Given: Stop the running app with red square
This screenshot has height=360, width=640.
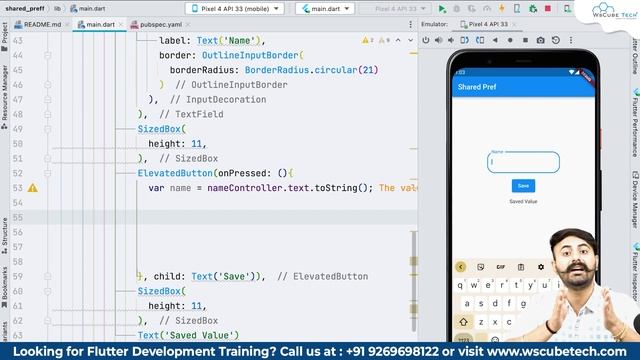Looking at the screenshot, I should (x=548, y=9).
